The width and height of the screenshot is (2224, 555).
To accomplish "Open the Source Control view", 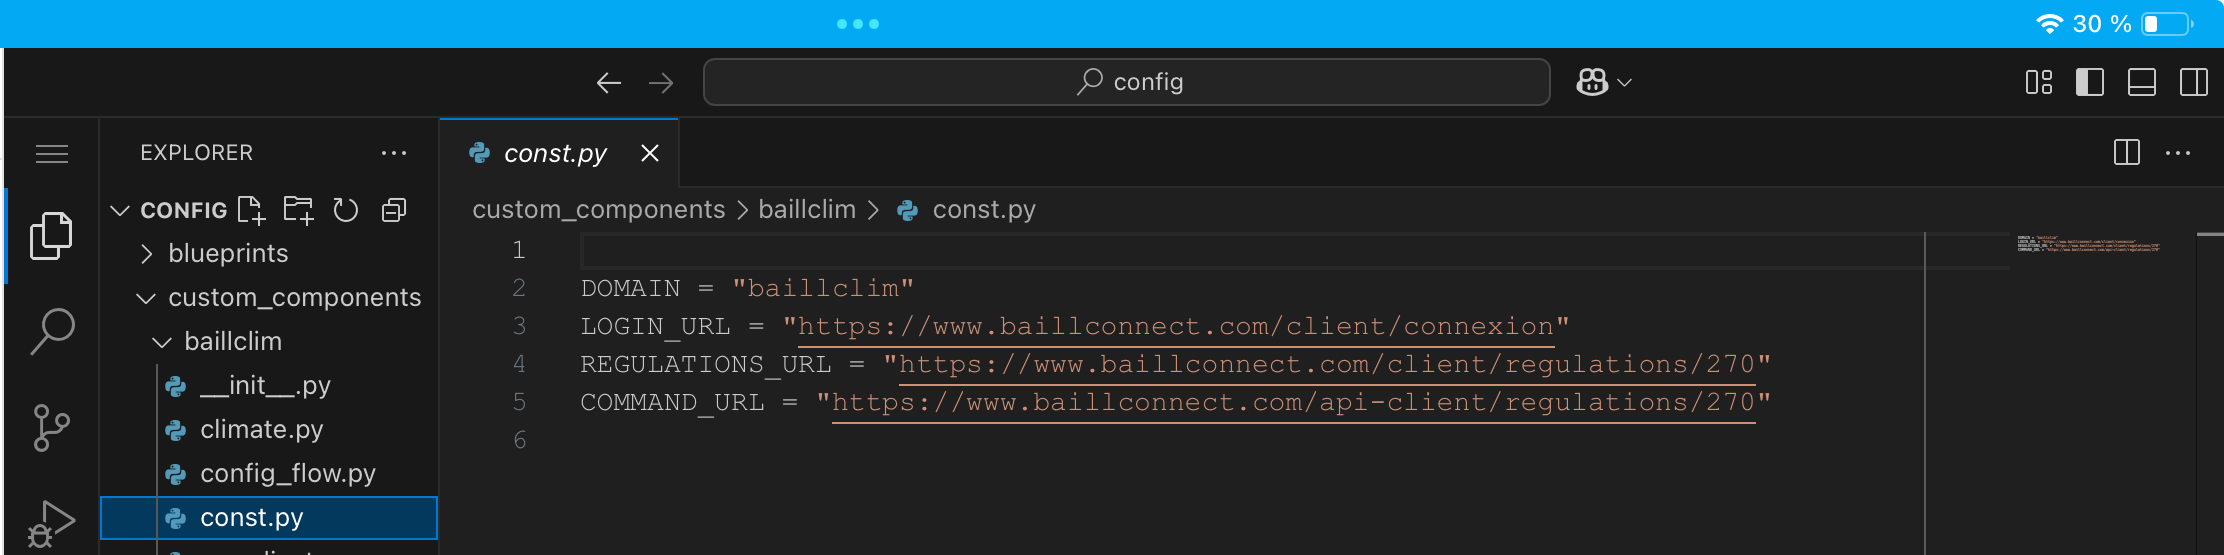I will tap(51, 428).
